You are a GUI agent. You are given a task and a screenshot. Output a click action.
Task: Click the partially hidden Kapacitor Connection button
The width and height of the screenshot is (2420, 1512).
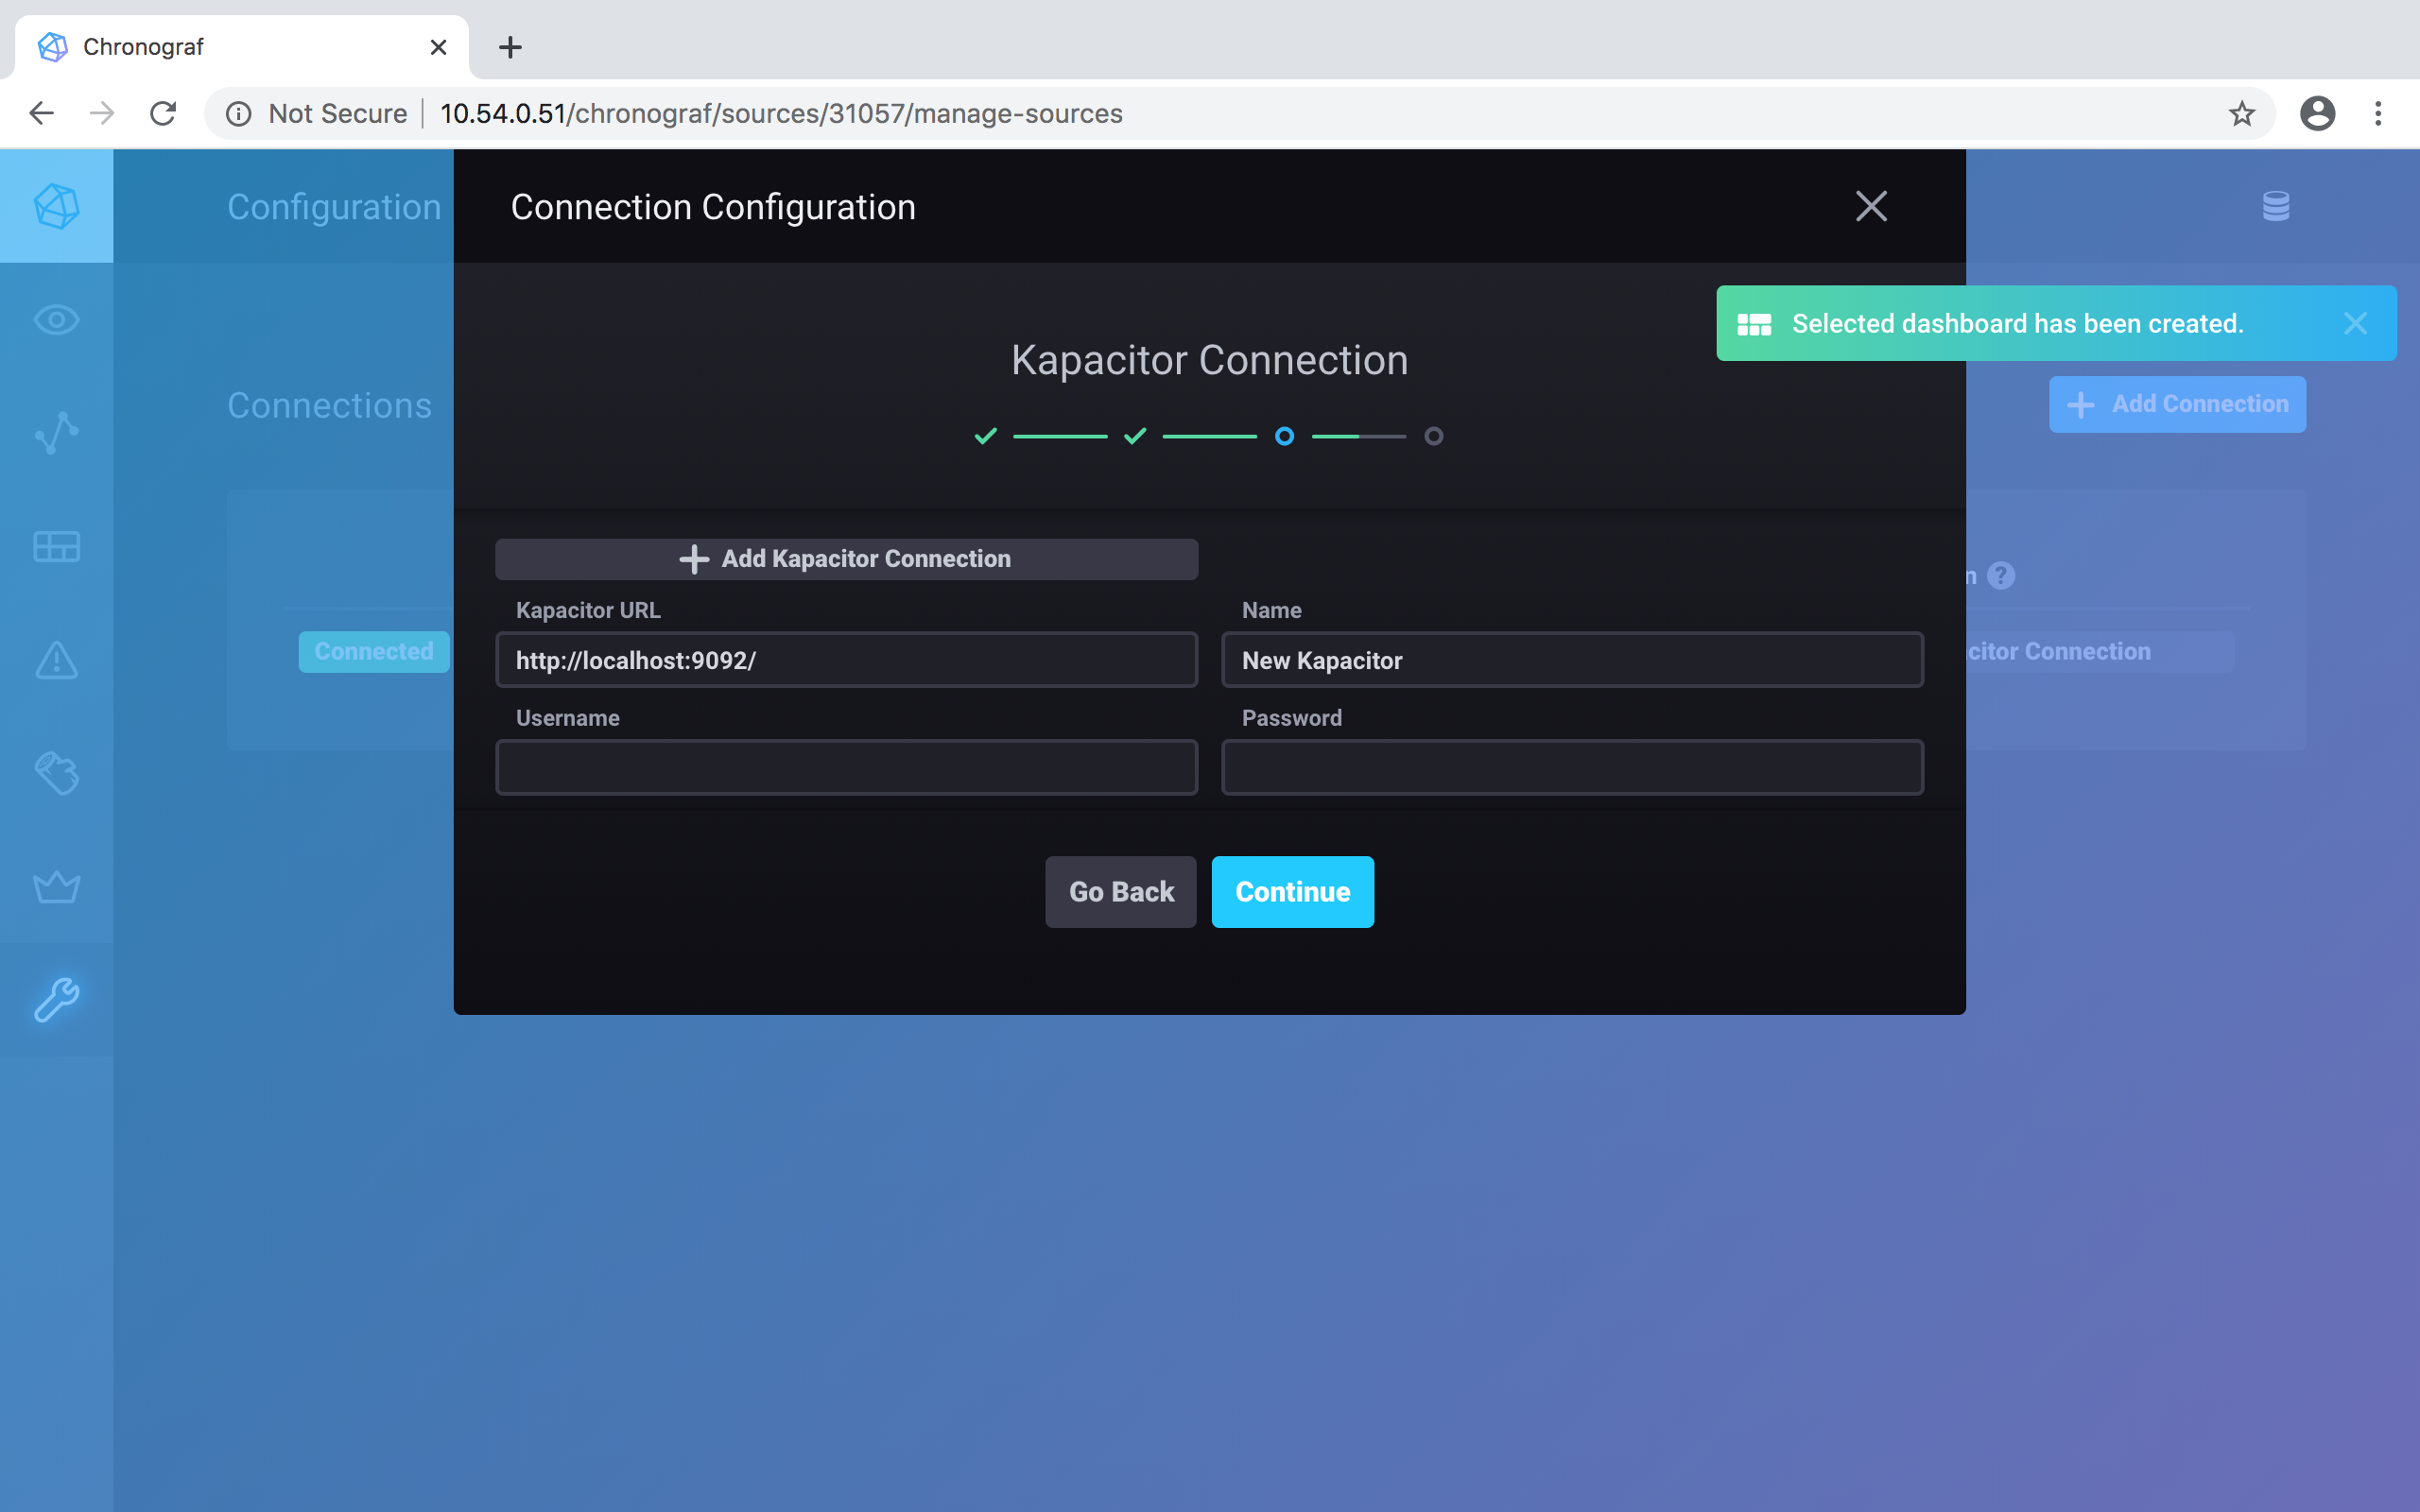(x=2098, y=652)
